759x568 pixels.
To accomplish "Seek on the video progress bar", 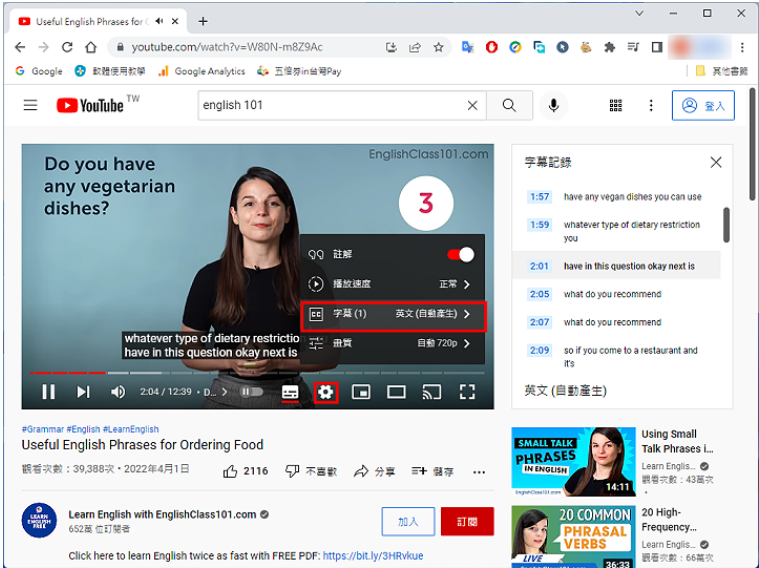I will pyautogui.click(x=258, y=373).
